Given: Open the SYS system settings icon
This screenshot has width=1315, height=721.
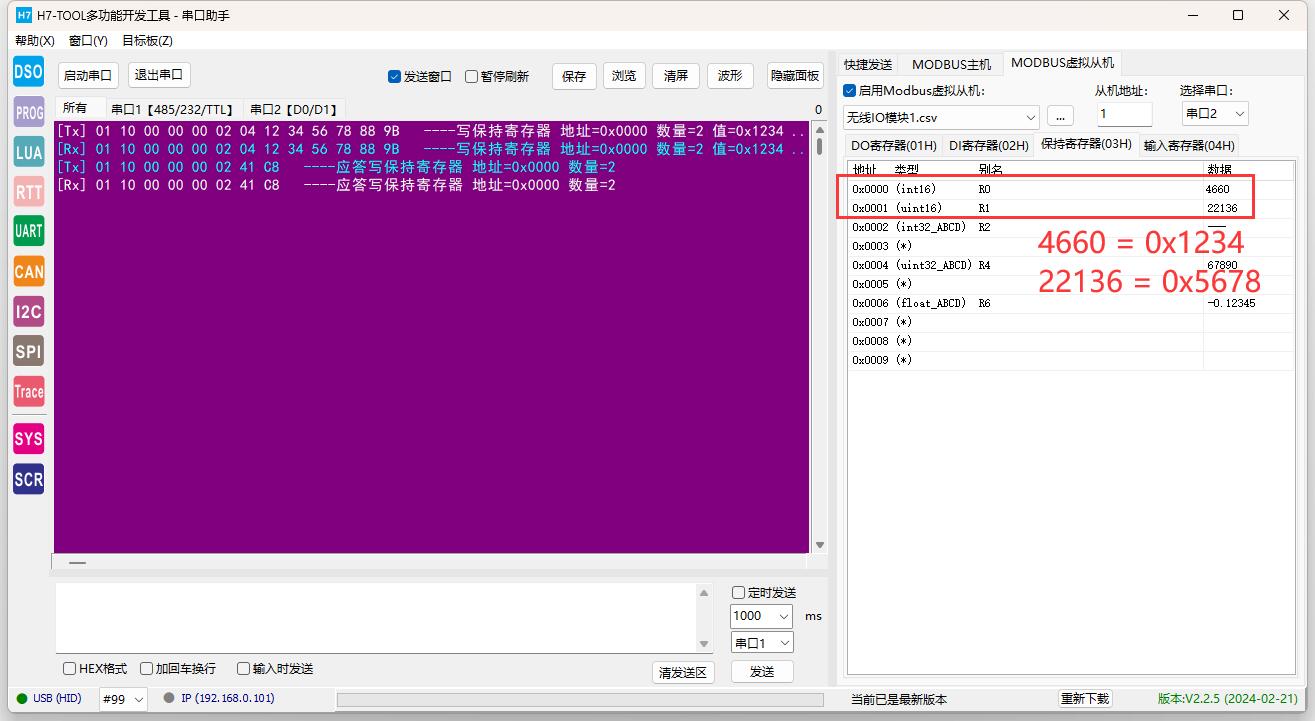Looking at the screenshot, I should pyautogui.click(x=28, y=438).
